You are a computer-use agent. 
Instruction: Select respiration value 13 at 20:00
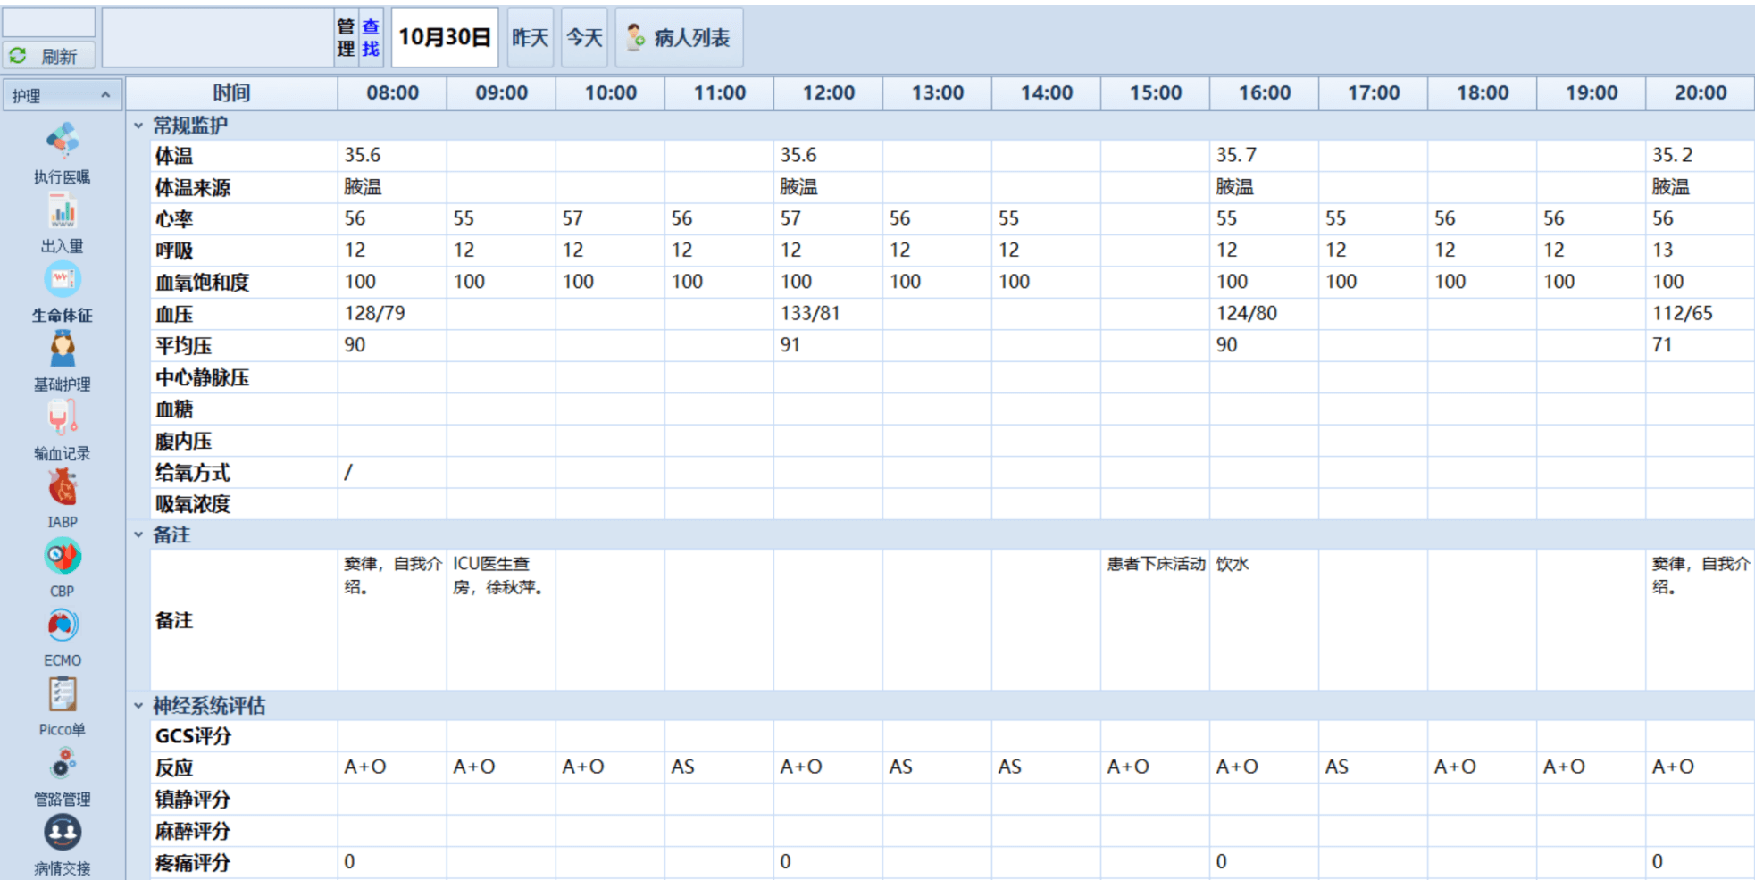pyautogui.click(x=1663, y=250)
